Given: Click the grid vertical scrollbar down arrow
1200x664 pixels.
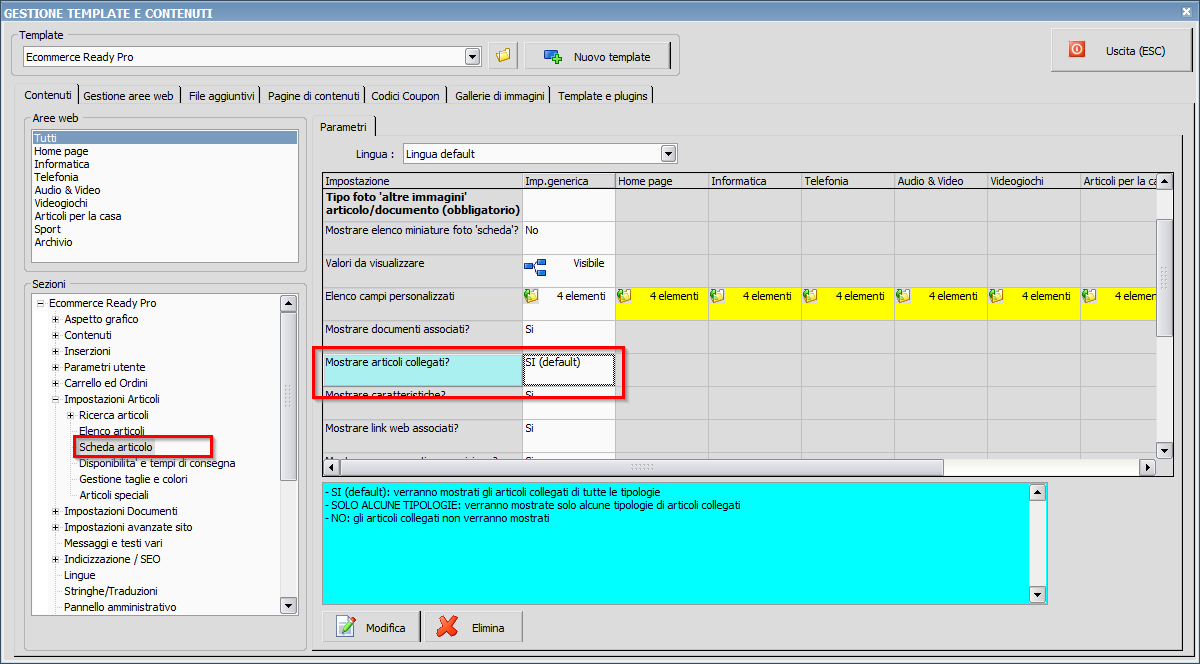Looking at the screenshot, I should pos(1164,451).
